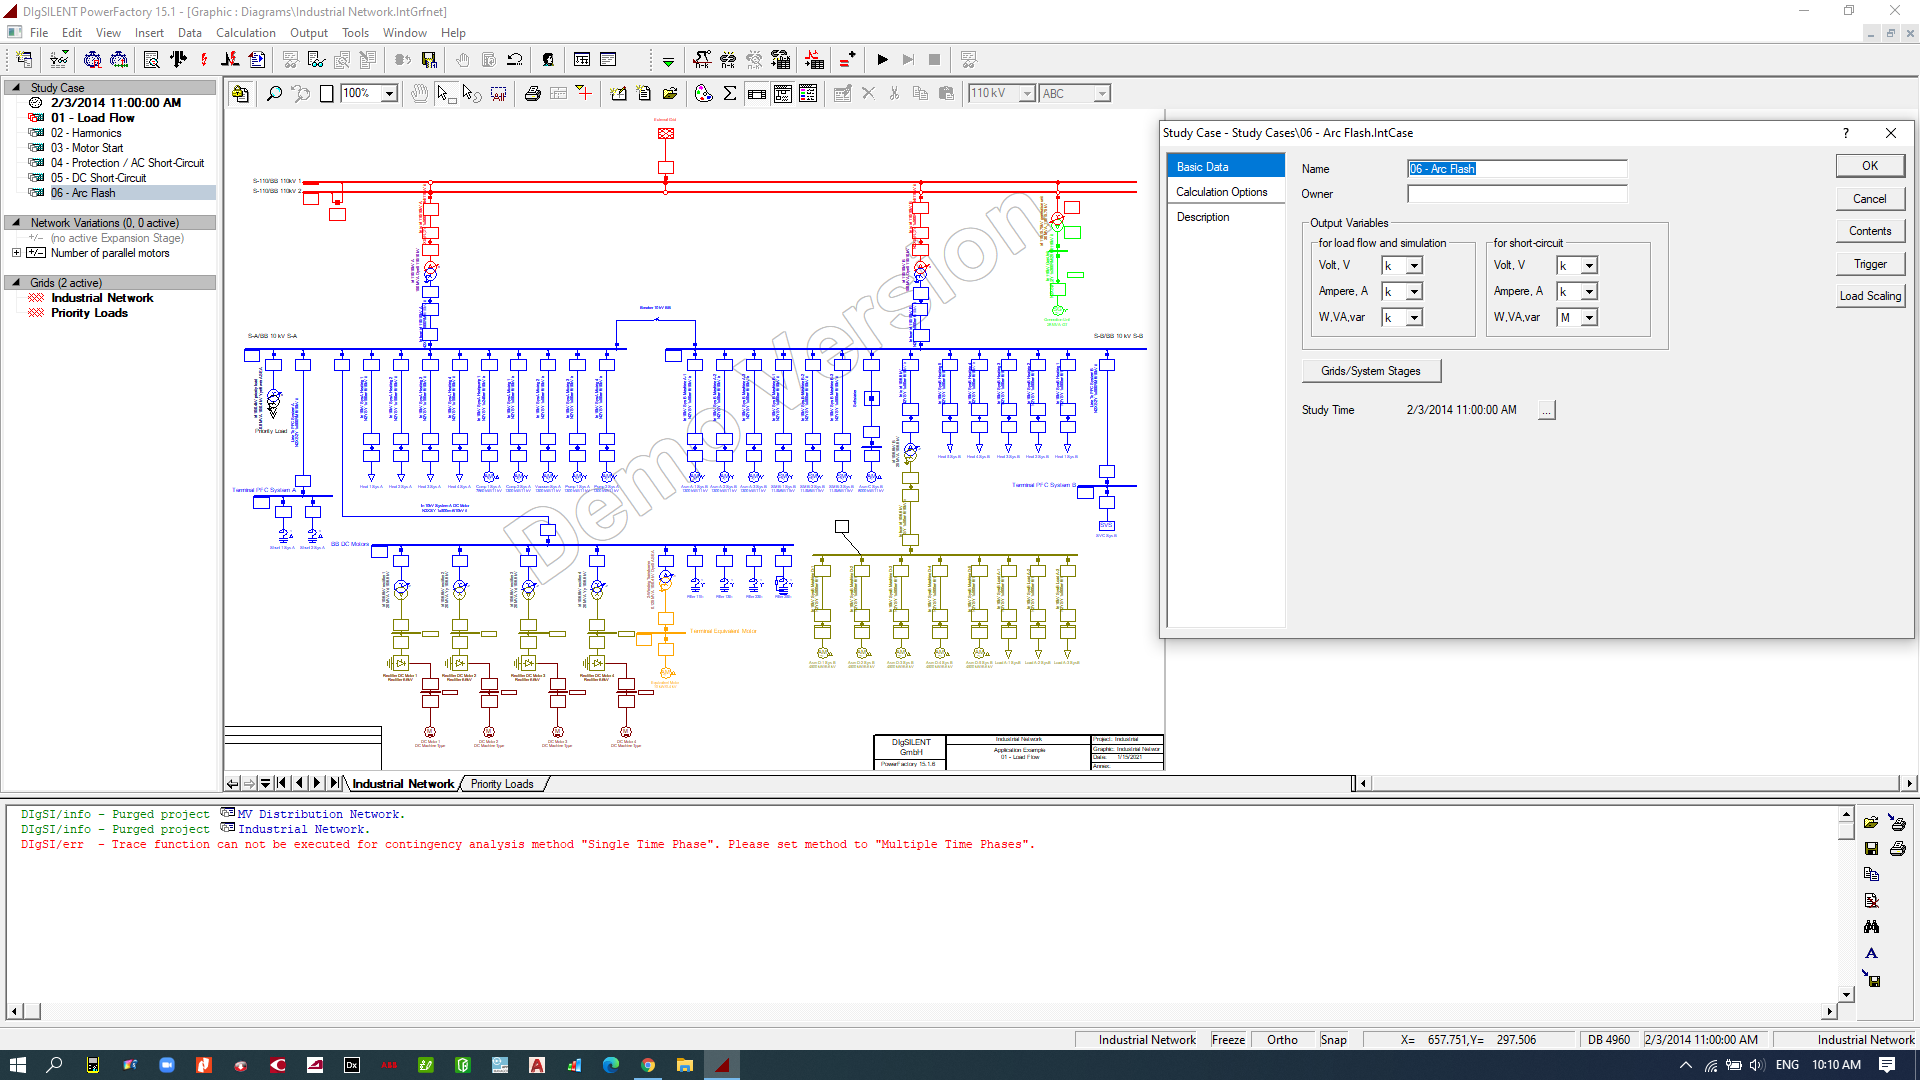Click the Owner input field
The image size is (1920, 1080).
coord(1517,194)
